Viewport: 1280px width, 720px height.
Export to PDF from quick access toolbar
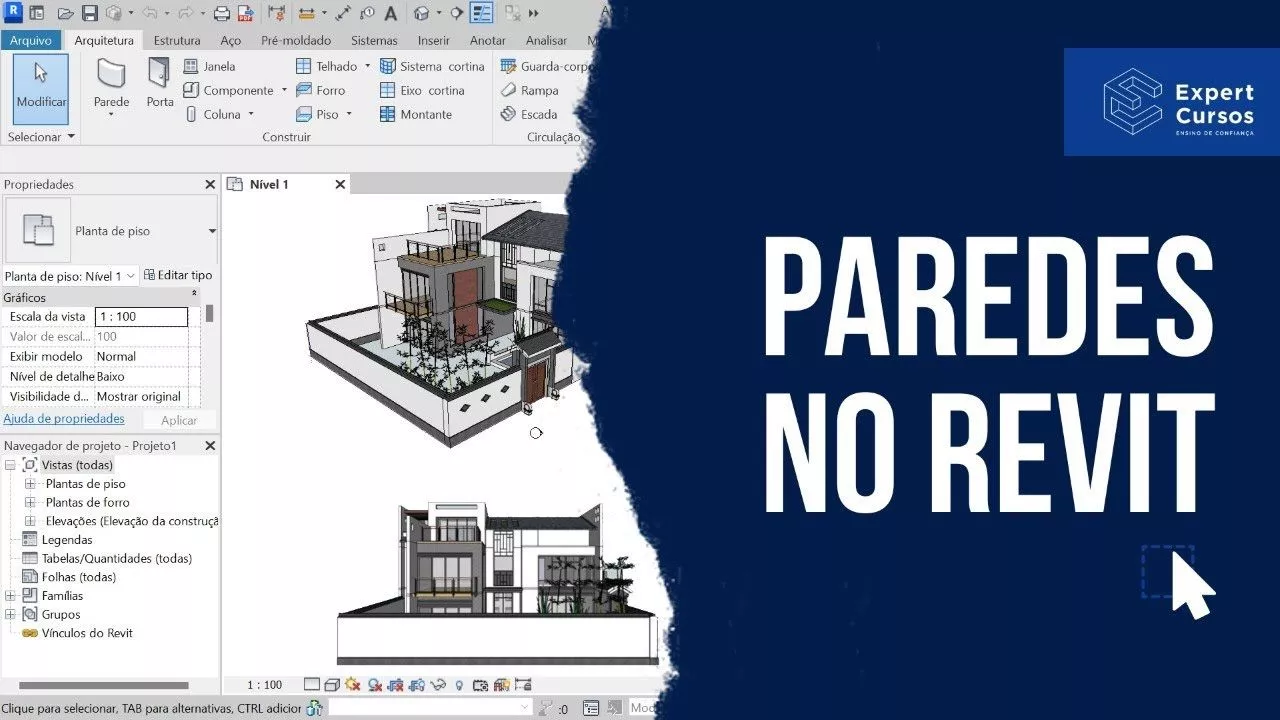[243, 14]
